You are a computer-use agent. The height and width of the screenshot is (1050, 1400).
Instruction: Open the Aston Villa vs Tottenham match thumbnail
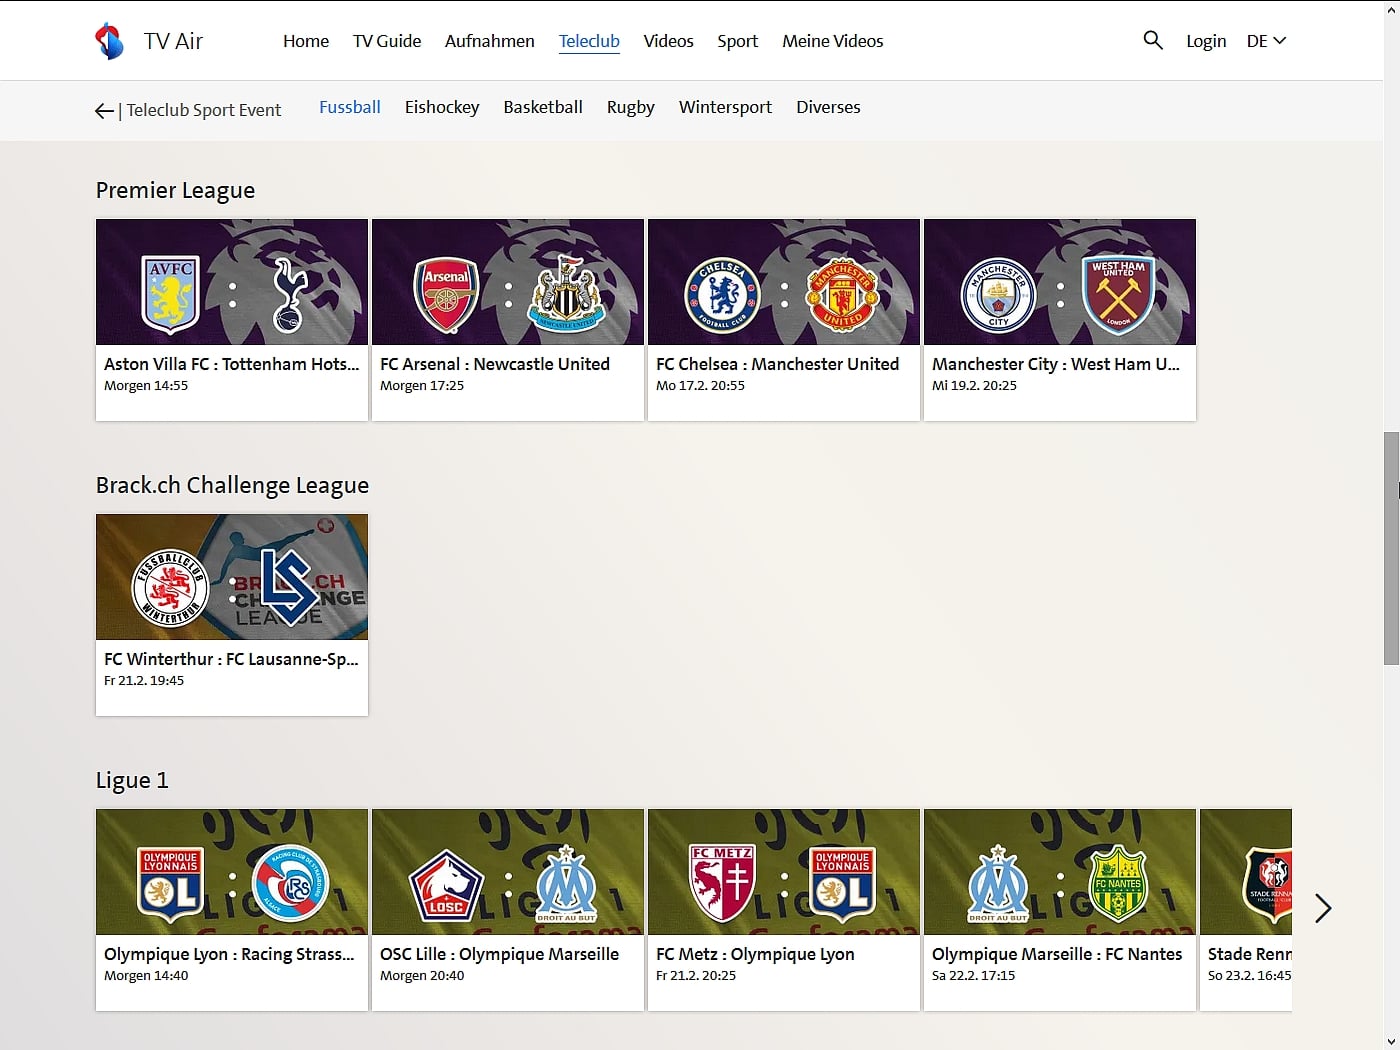(x=231, y=281)
